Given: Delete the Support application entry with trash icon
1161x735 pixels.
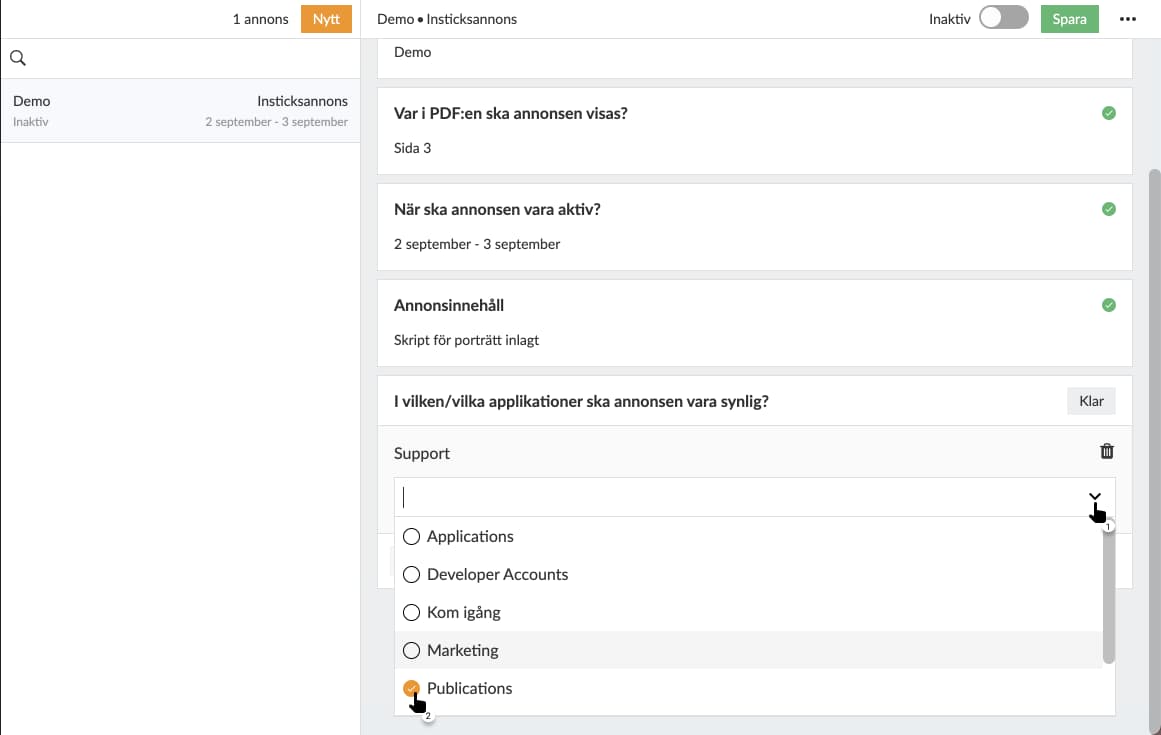Looking at the screenshot, I should (x=1107, y=452).
